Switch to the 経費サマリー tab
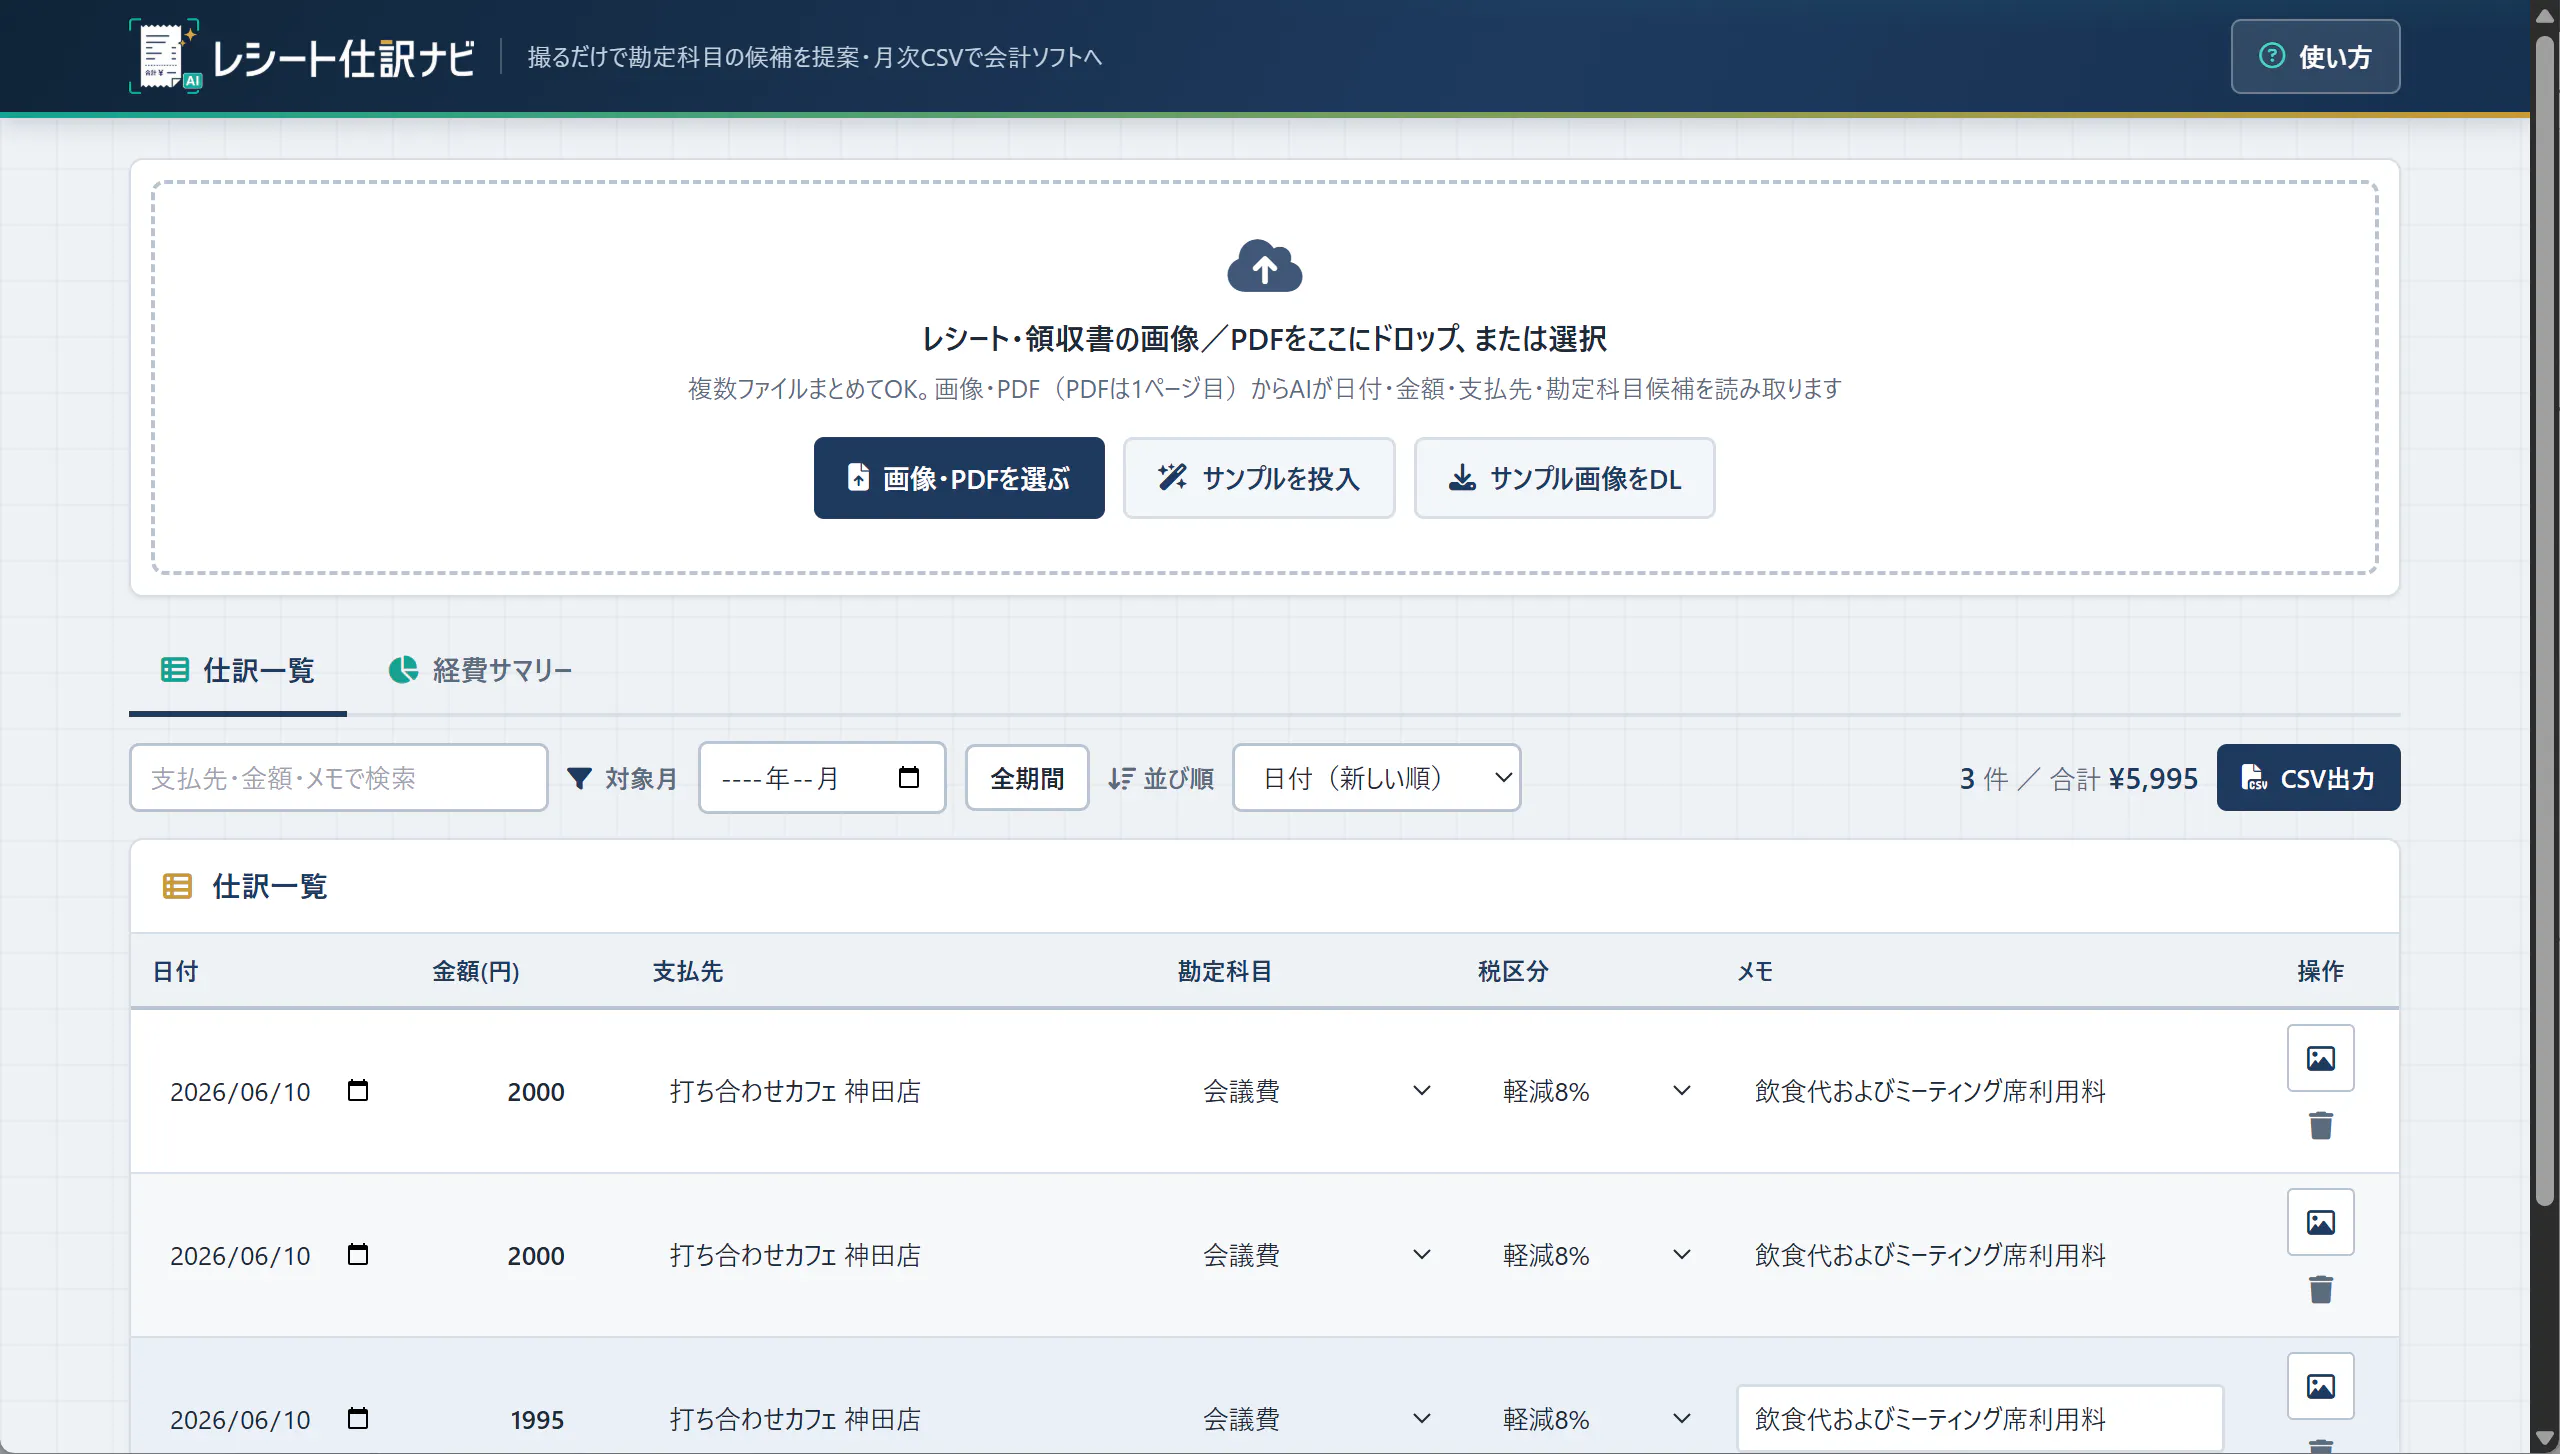2560x1454 pixels. [x=480, y=670]
